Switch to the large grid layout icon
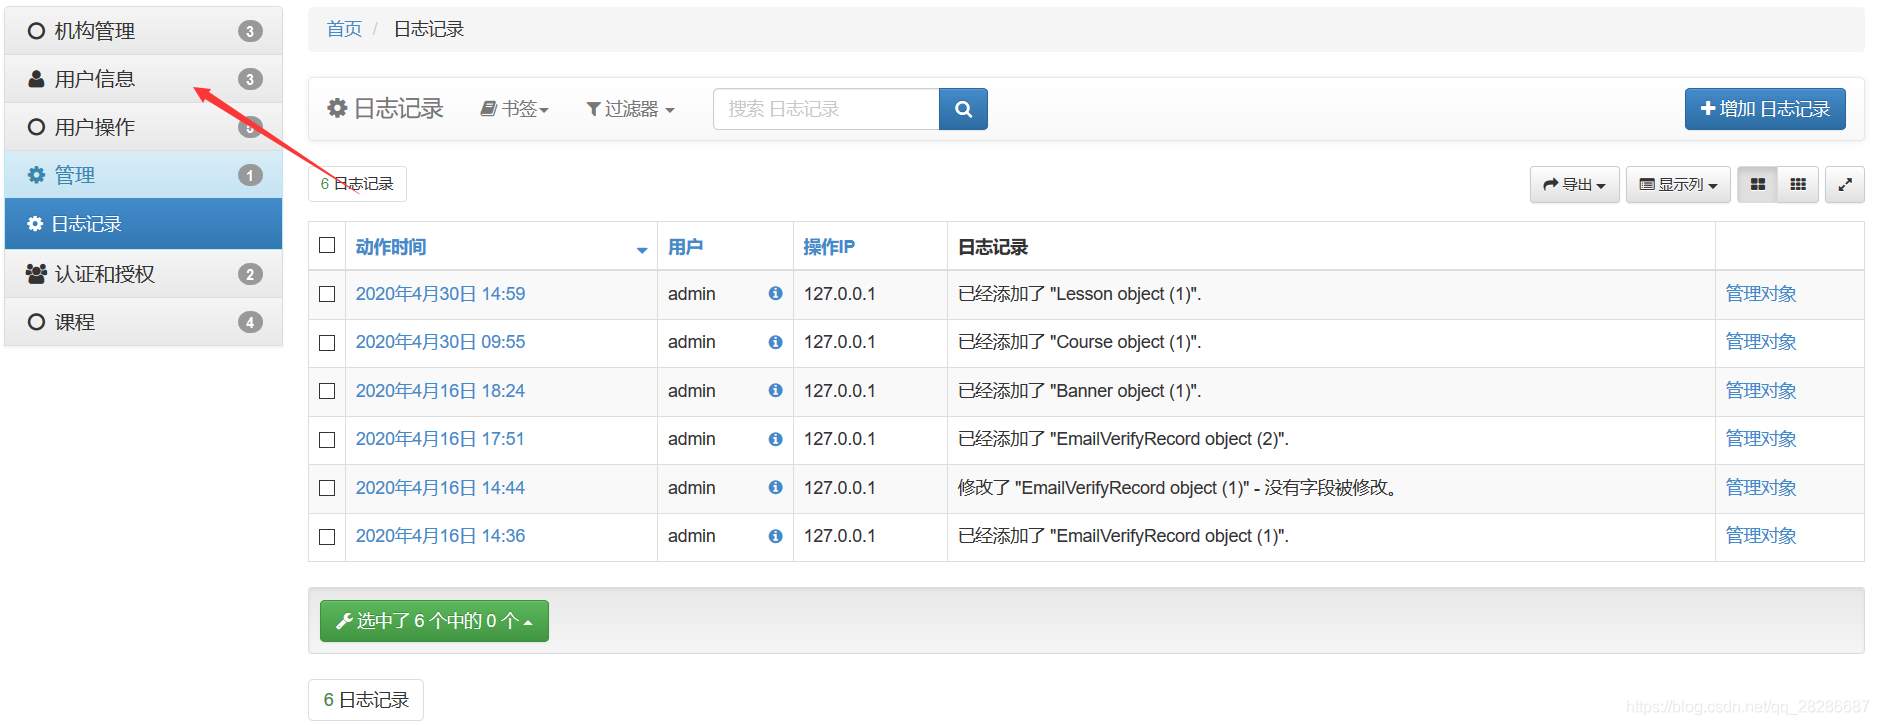1879x725 pixels. click(x=1757, y=184)
